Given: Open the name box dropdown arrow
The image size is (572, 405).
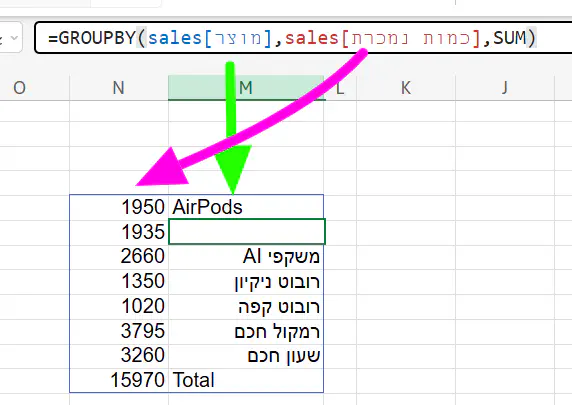Looking at the screenshot, I should 14,38.
